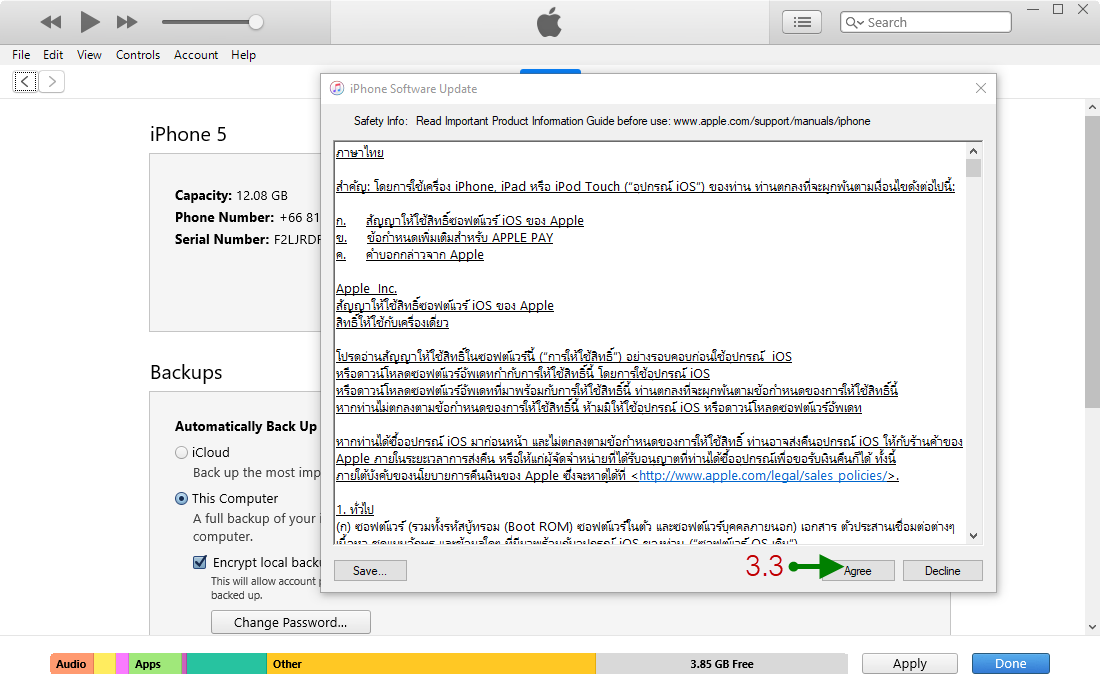This screenshot has height=691, width=1100.
Task: Skip forward with the fast-forward button
Action: [127, 22]
